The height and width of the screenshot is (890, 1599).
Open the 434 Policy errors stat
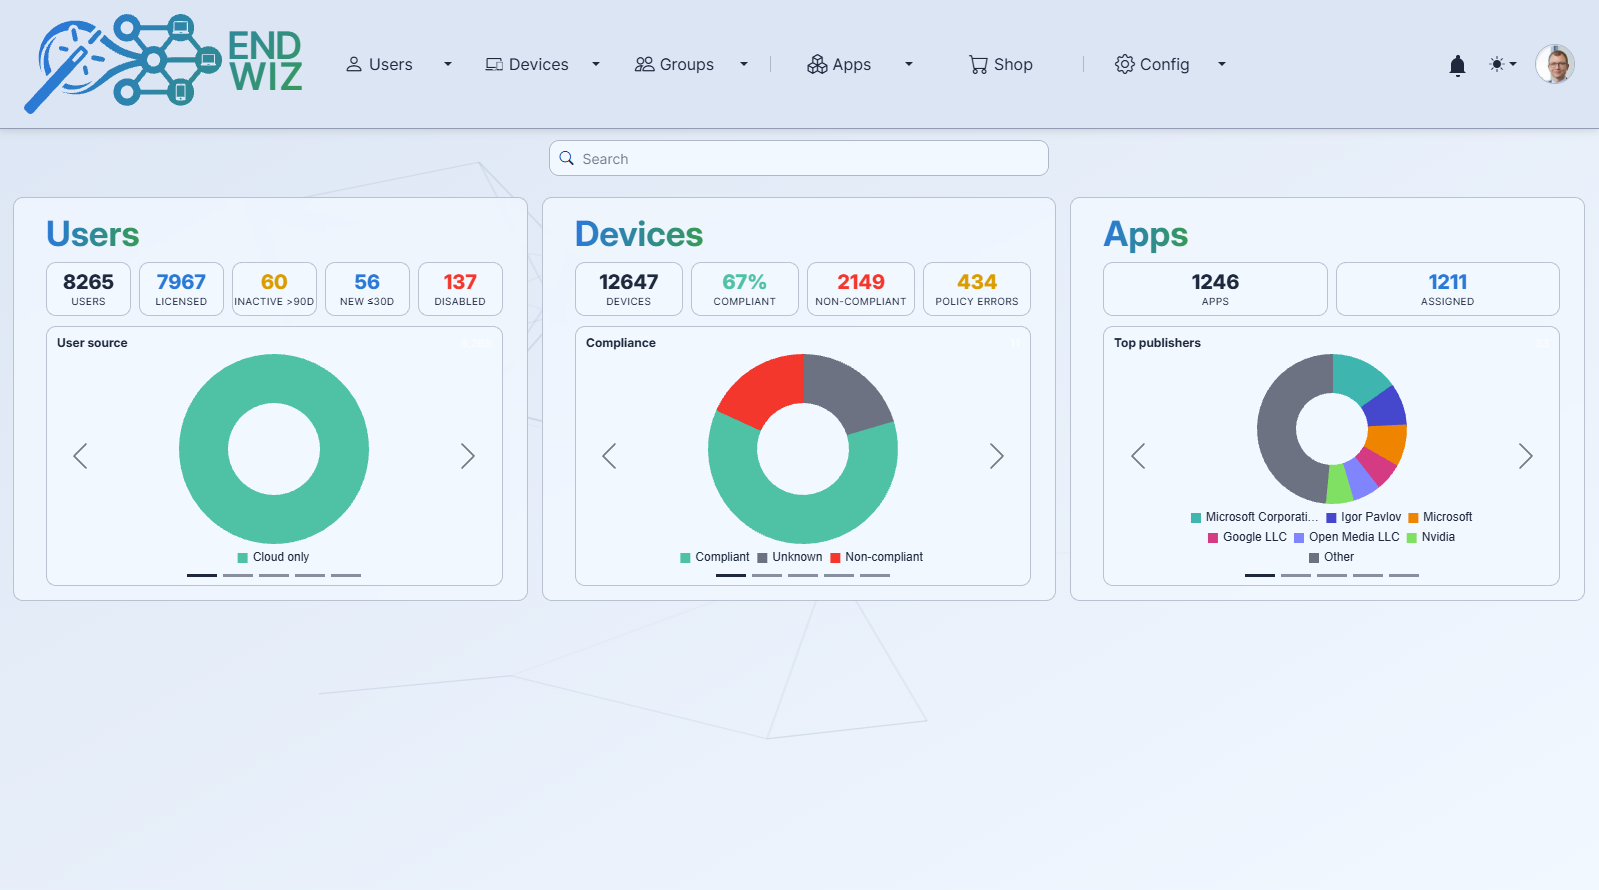(977, 289)
